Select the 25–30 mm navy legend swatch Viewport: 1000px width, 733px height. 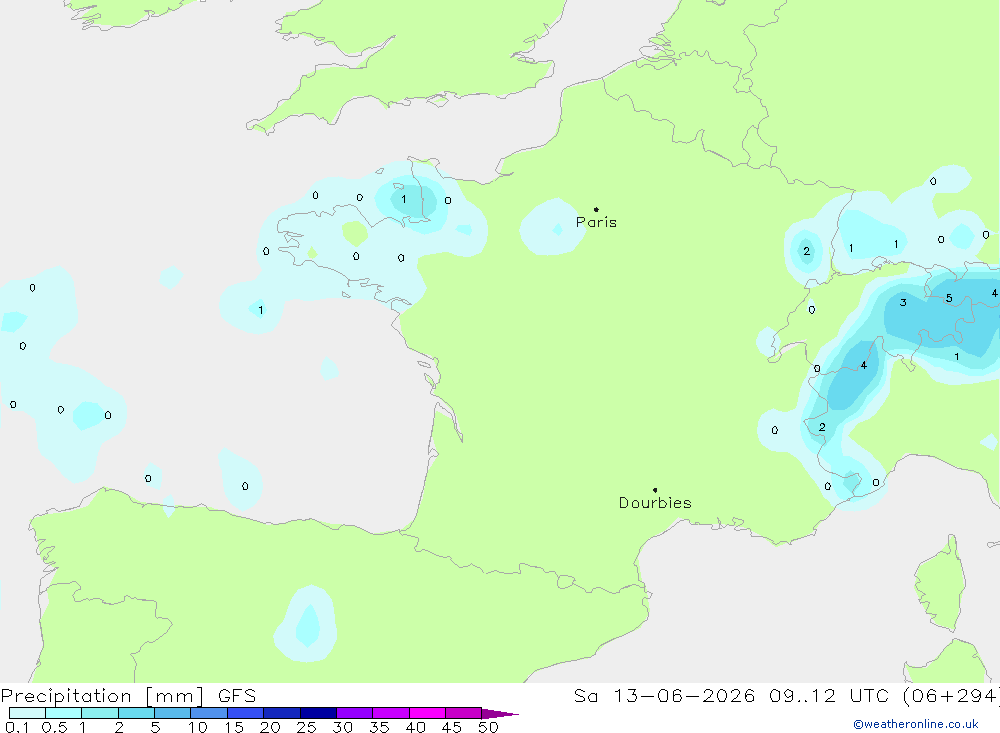pyautogui.click(x=318, y=713)
